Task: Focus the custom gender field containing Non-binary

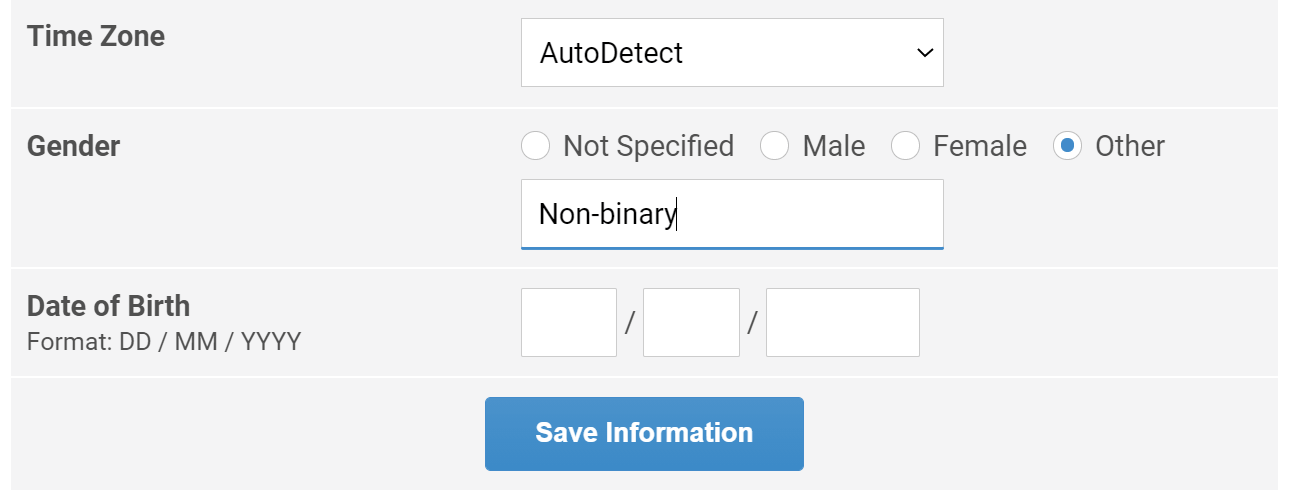Action: [731, 214]
